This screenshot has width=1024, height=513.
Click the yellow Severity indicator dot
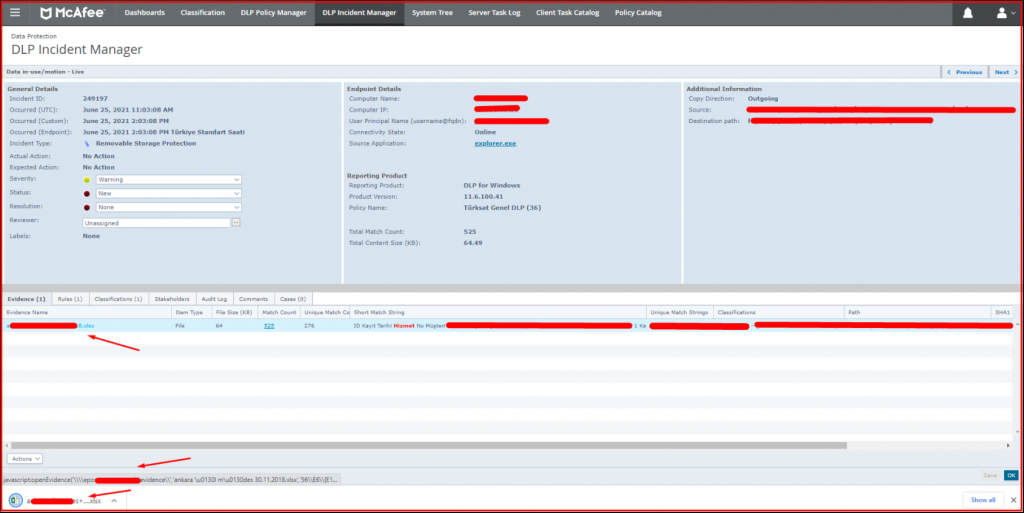coord(87,180)
